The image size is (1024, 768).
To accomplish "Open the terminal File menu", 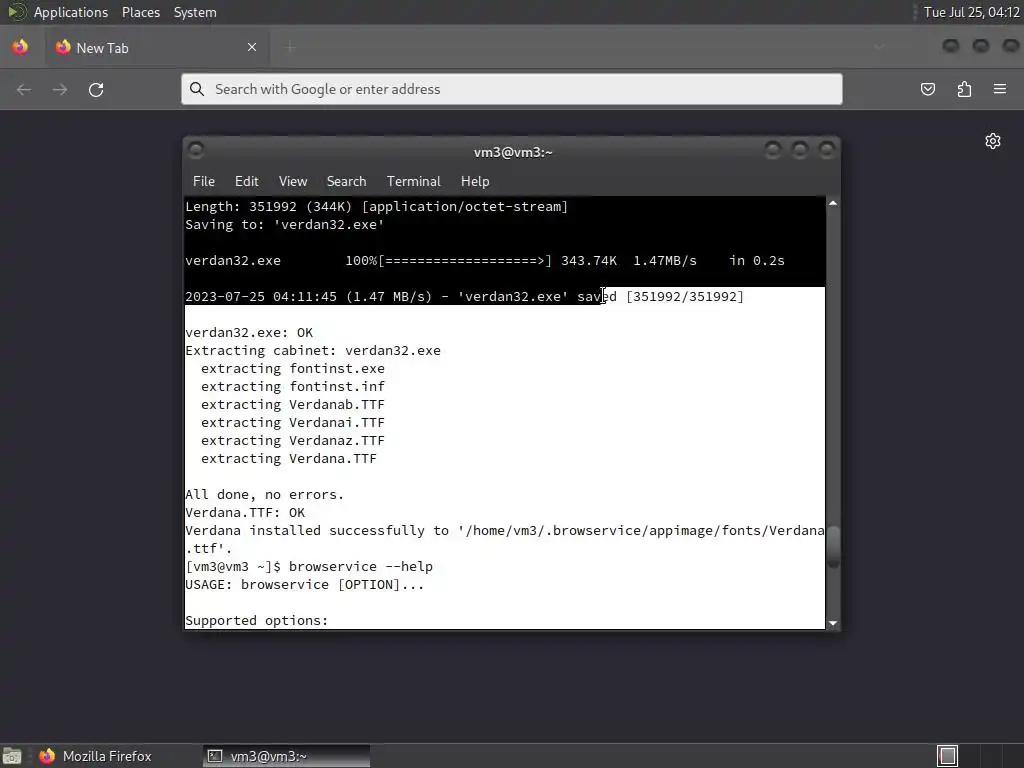I will [204, 182].
